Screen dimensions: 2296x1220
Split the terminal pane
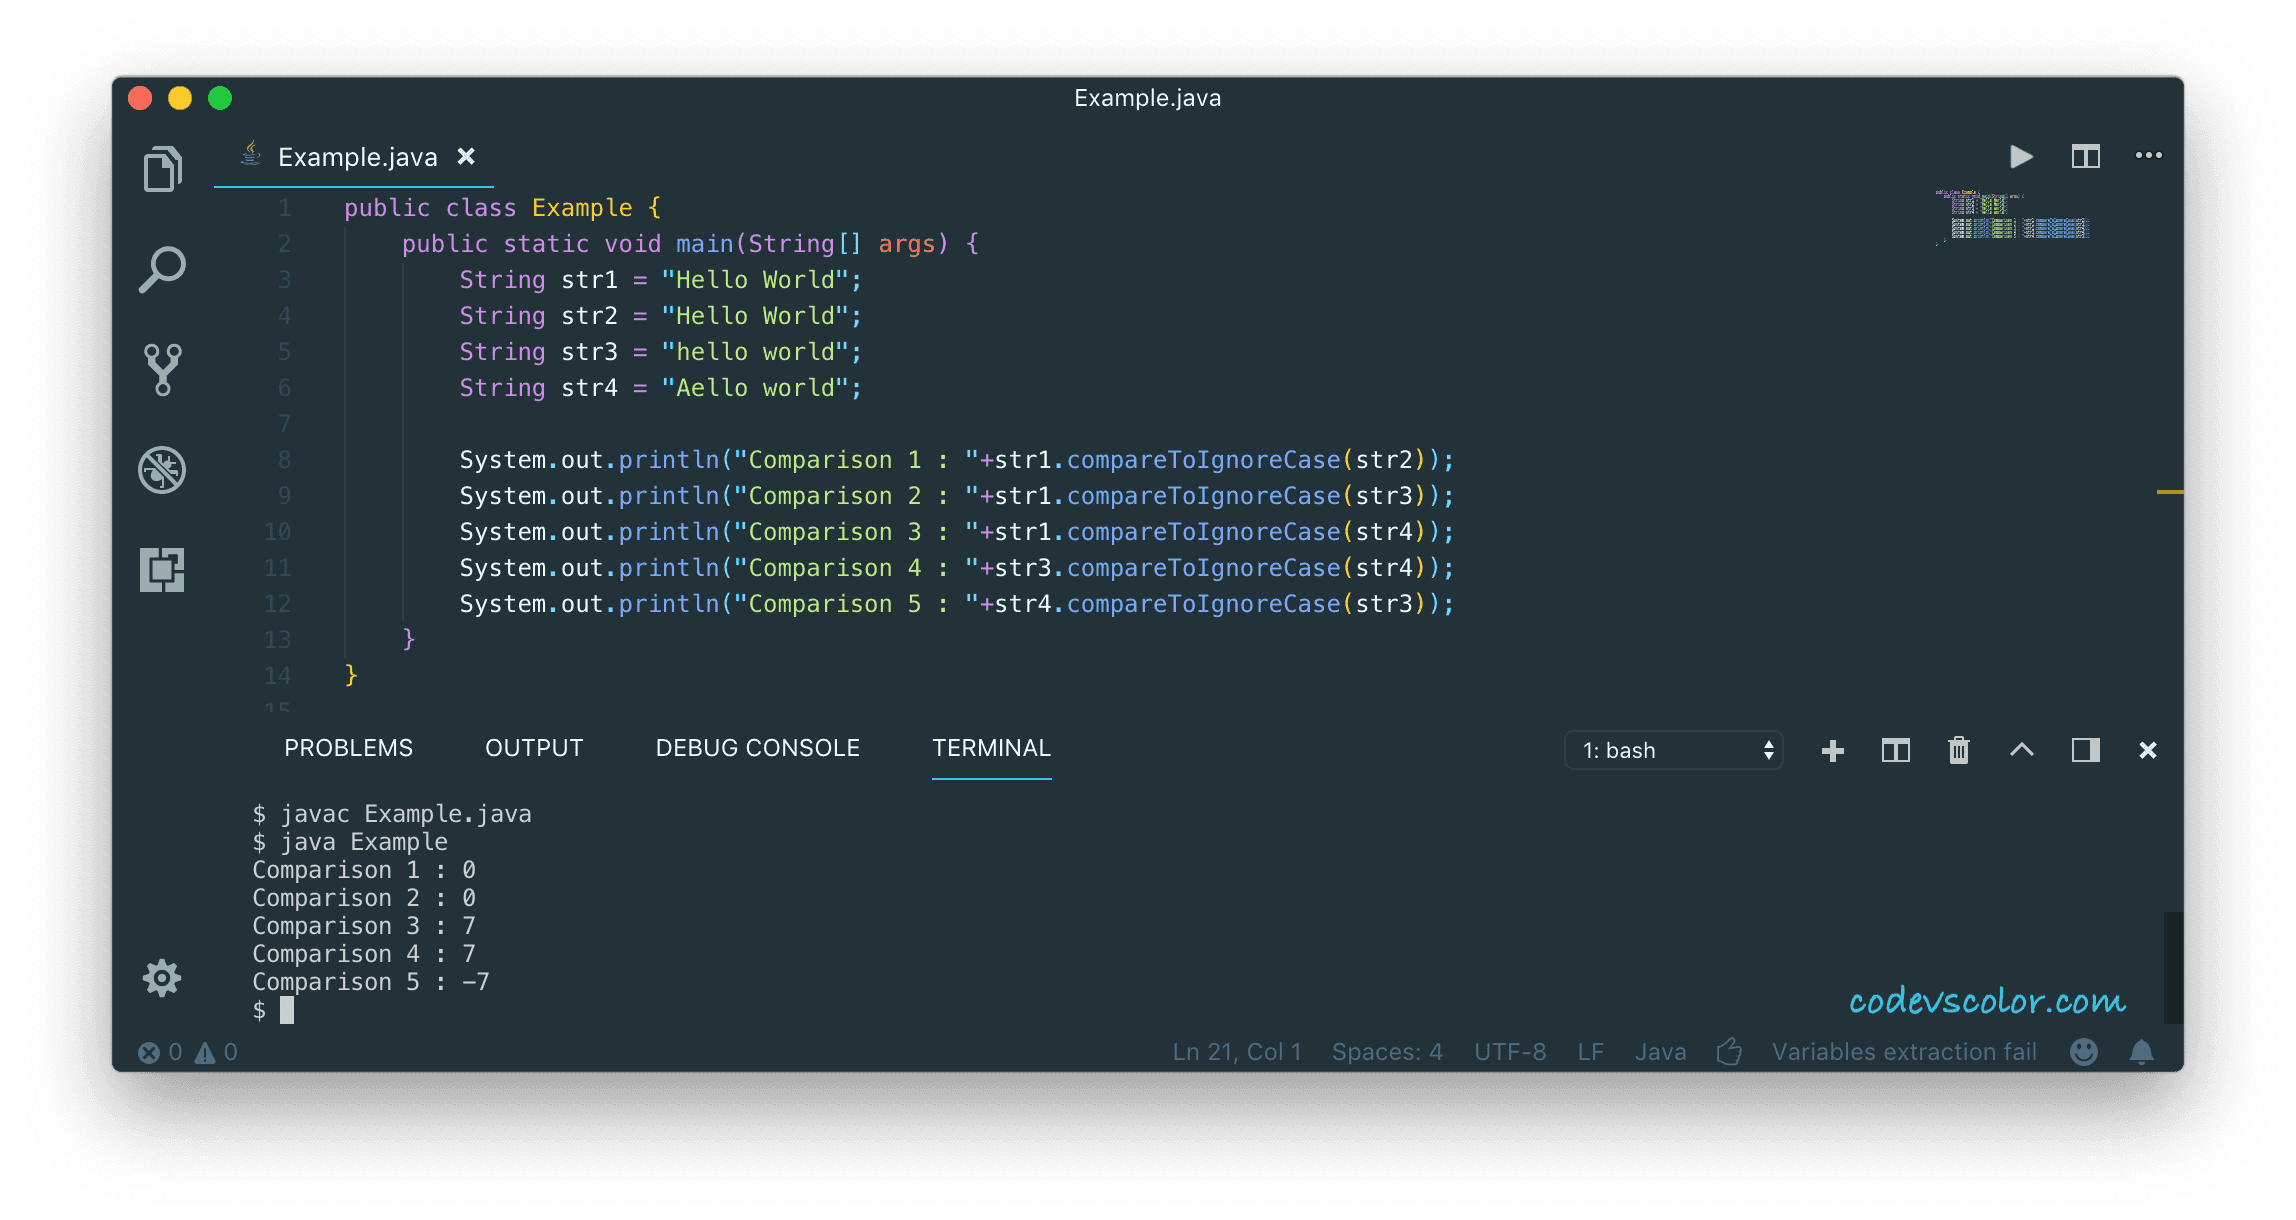pyautogui.click(x=1895, y=750)
